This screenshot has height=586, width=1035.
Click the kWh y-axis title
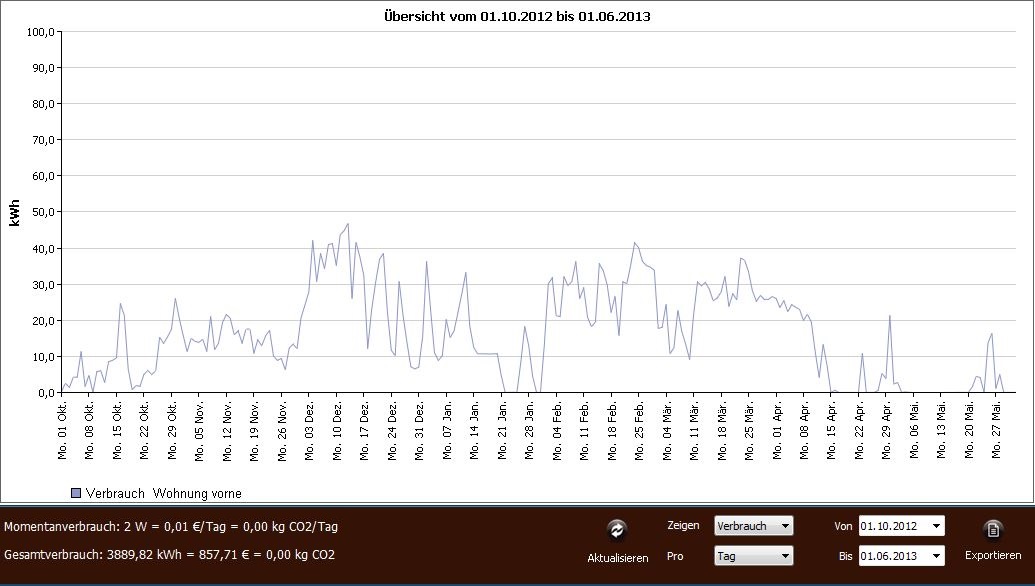(x=16, y=211)
